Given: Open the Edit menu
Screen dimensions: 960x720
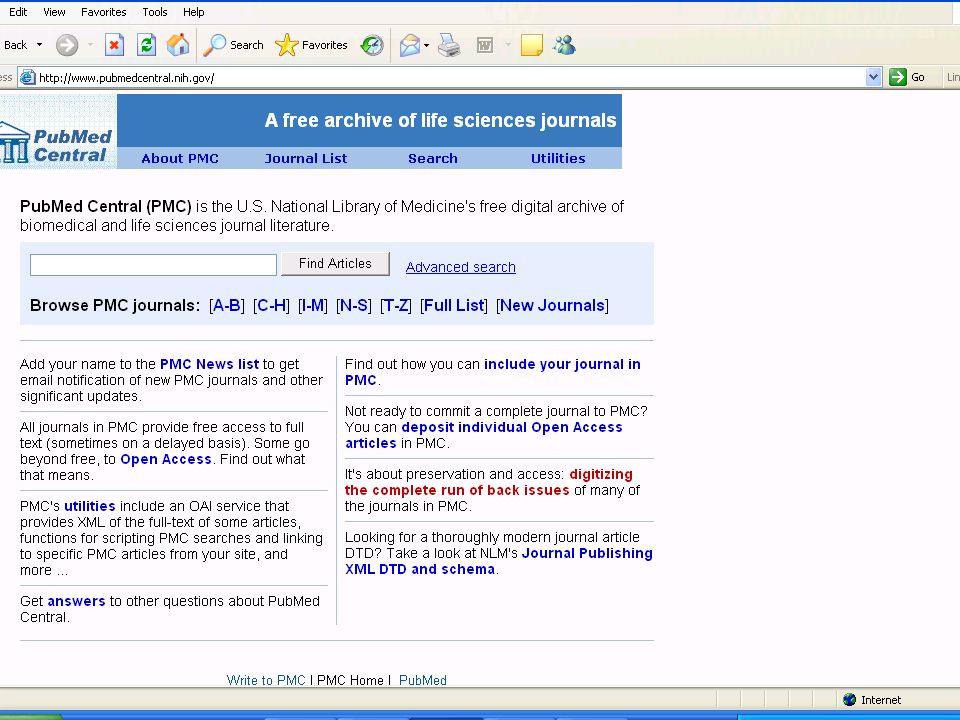Looking at the screenshot, I should [18, 12].
